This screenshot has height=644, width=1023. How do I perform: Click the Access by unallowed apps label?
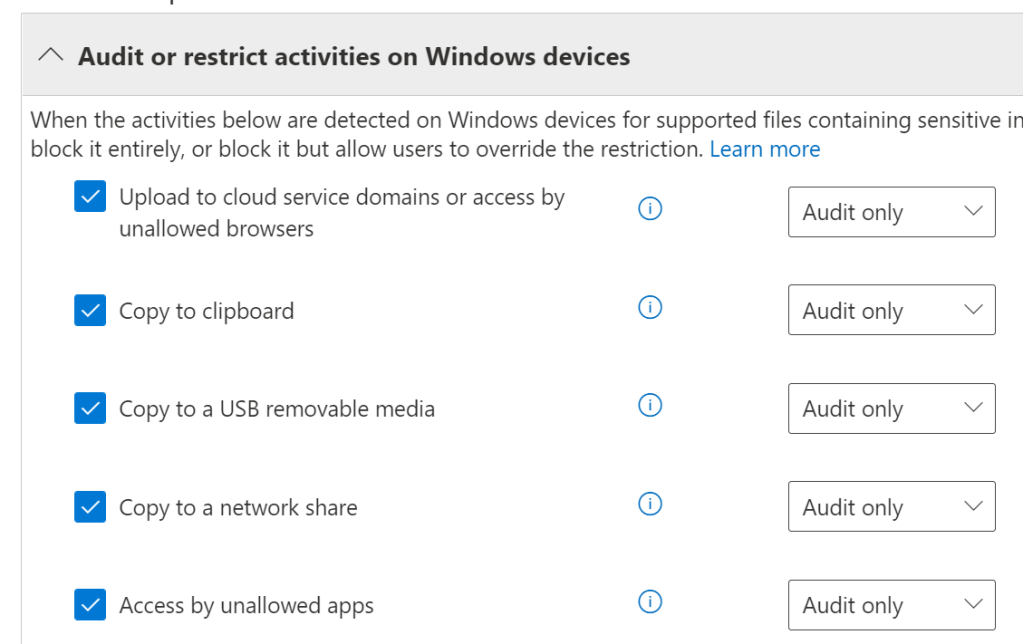click(x=246, y=605)
